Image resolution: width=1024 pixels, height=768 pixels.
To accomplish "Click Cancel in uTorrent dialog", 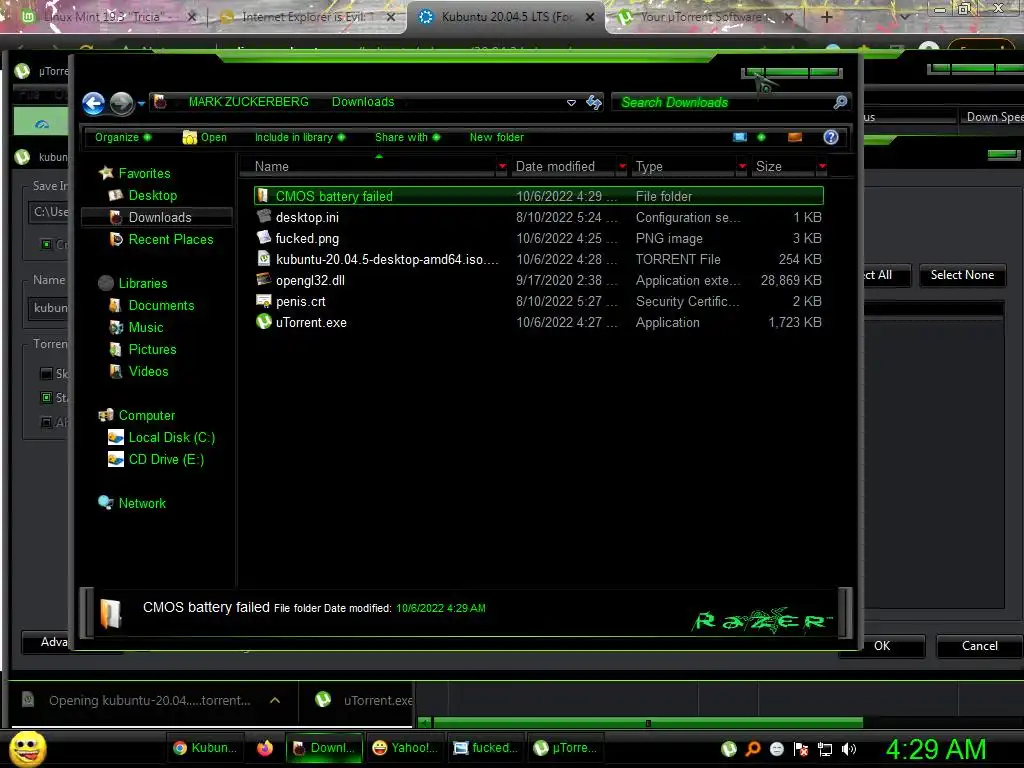I will click(979, 646).
